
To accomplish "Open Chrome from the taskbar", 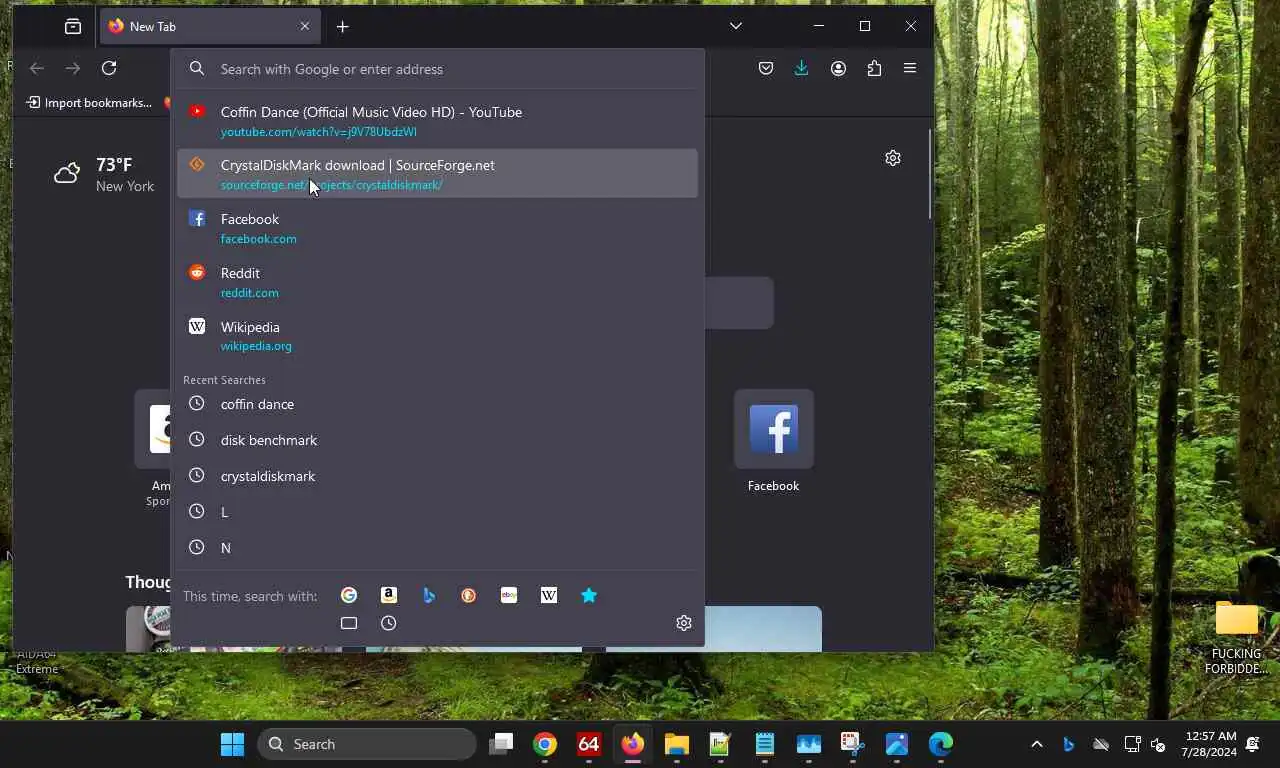I will tap(545, 744).
